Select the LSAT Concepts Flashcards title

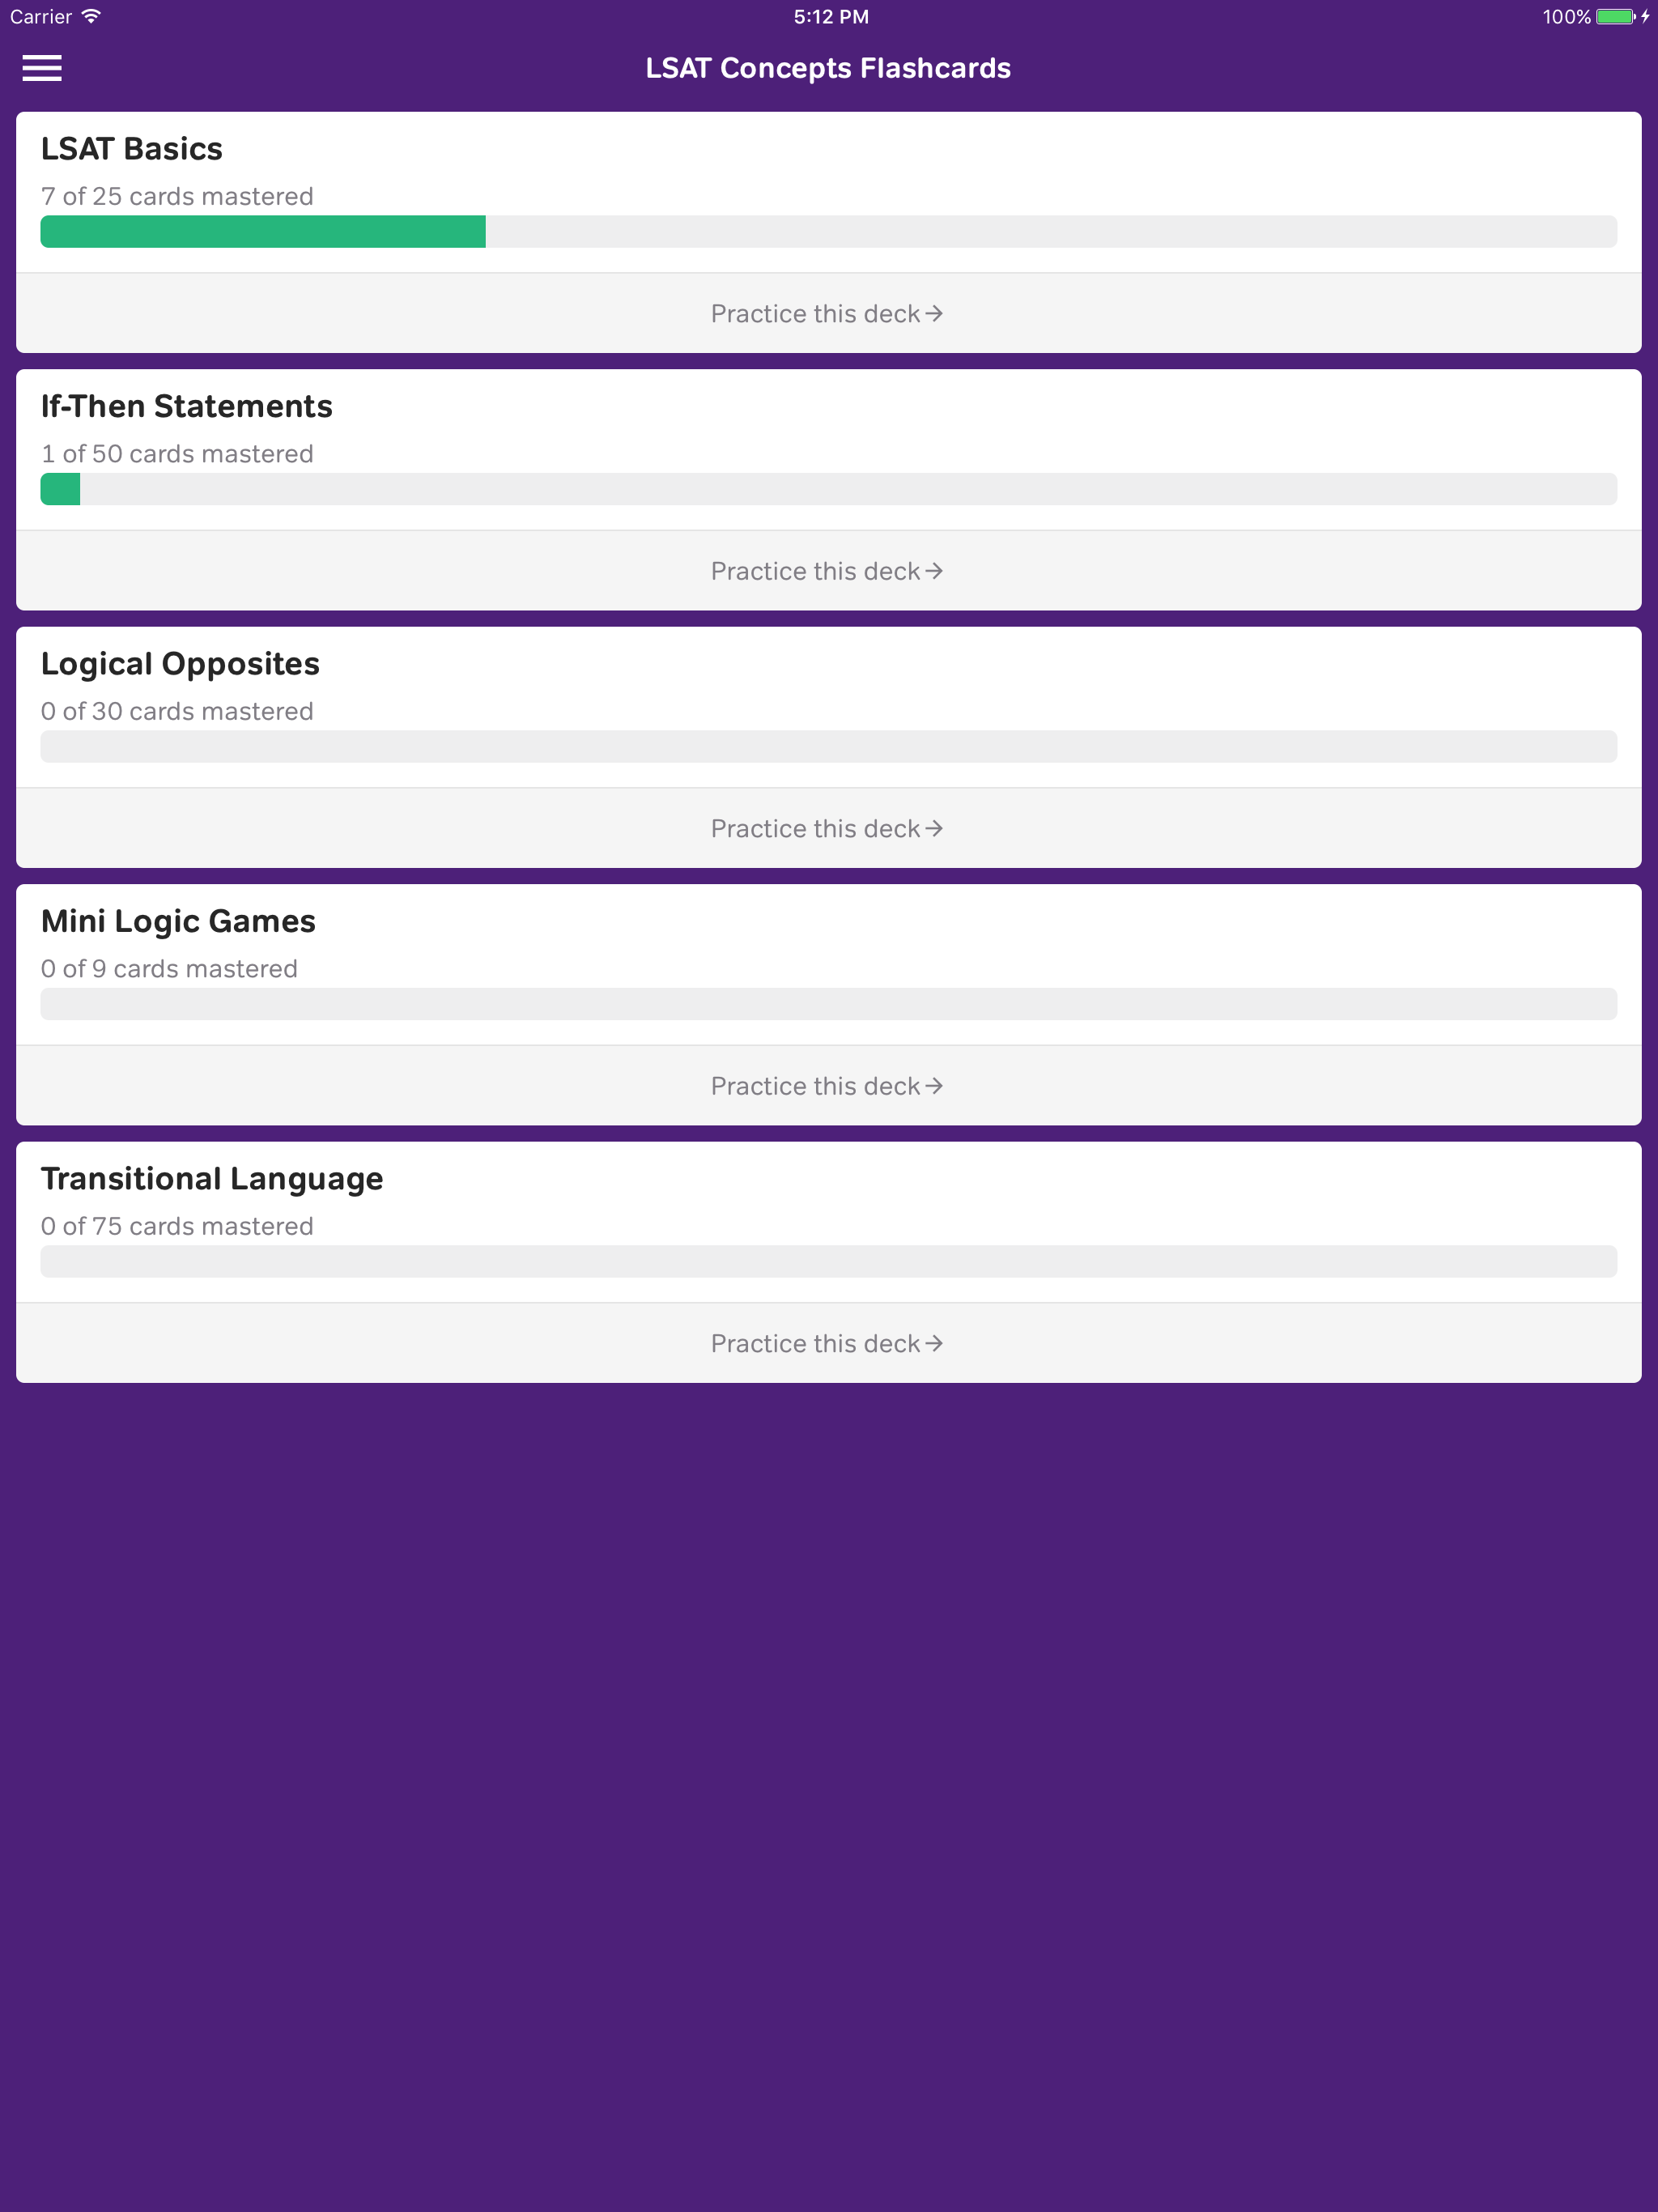828,68
